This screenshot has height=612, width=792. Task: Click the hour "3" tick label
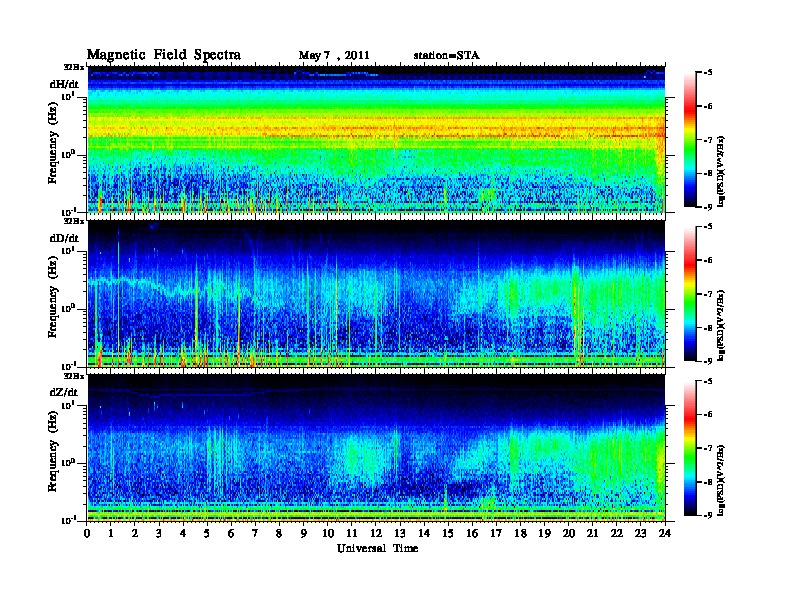(x=159, y=533)
